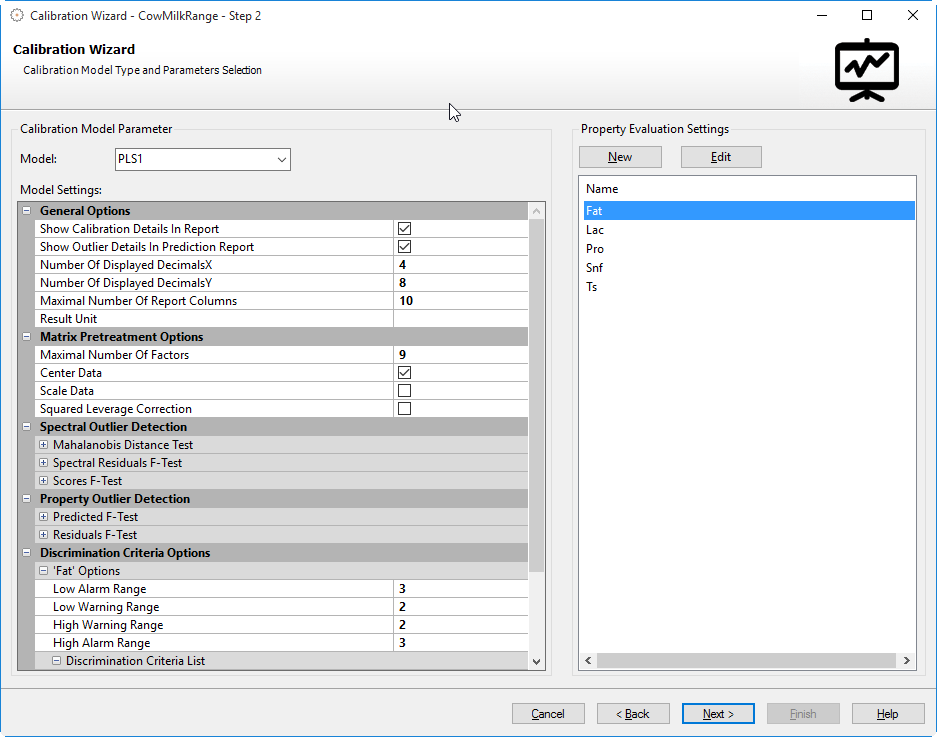This screenshot has width=937, height=737.
Task: Click the wizard gear icon in title bar
Action: (x=16, y=16)
